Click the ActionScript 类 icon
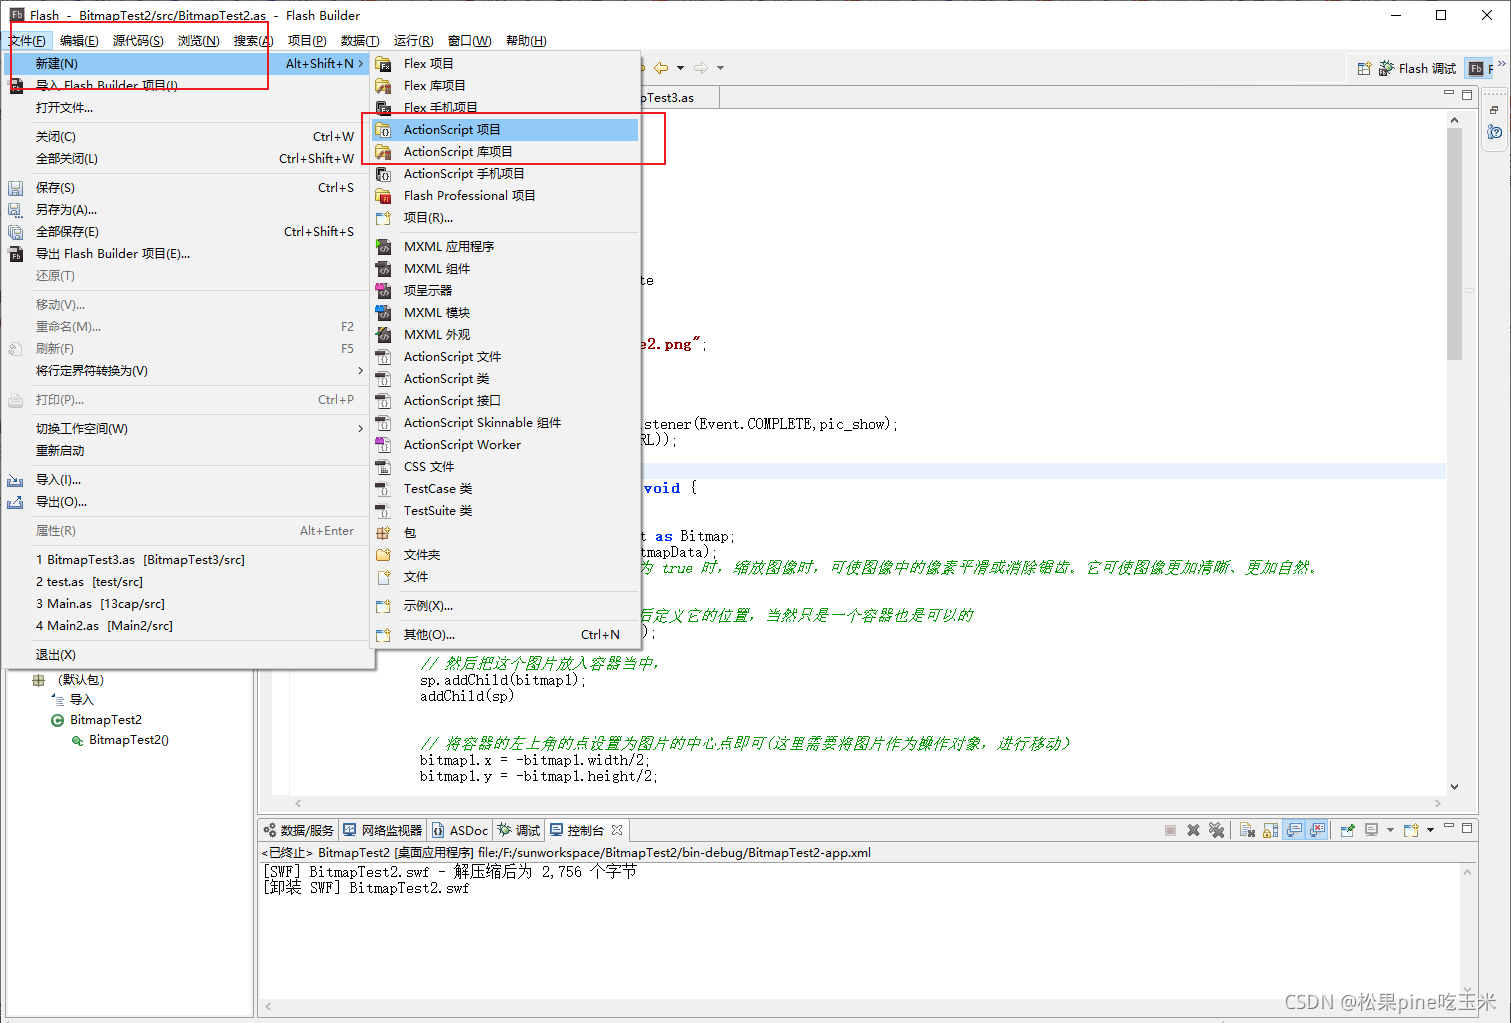The image size is (1511, 1023). click(x=383, y=379)
